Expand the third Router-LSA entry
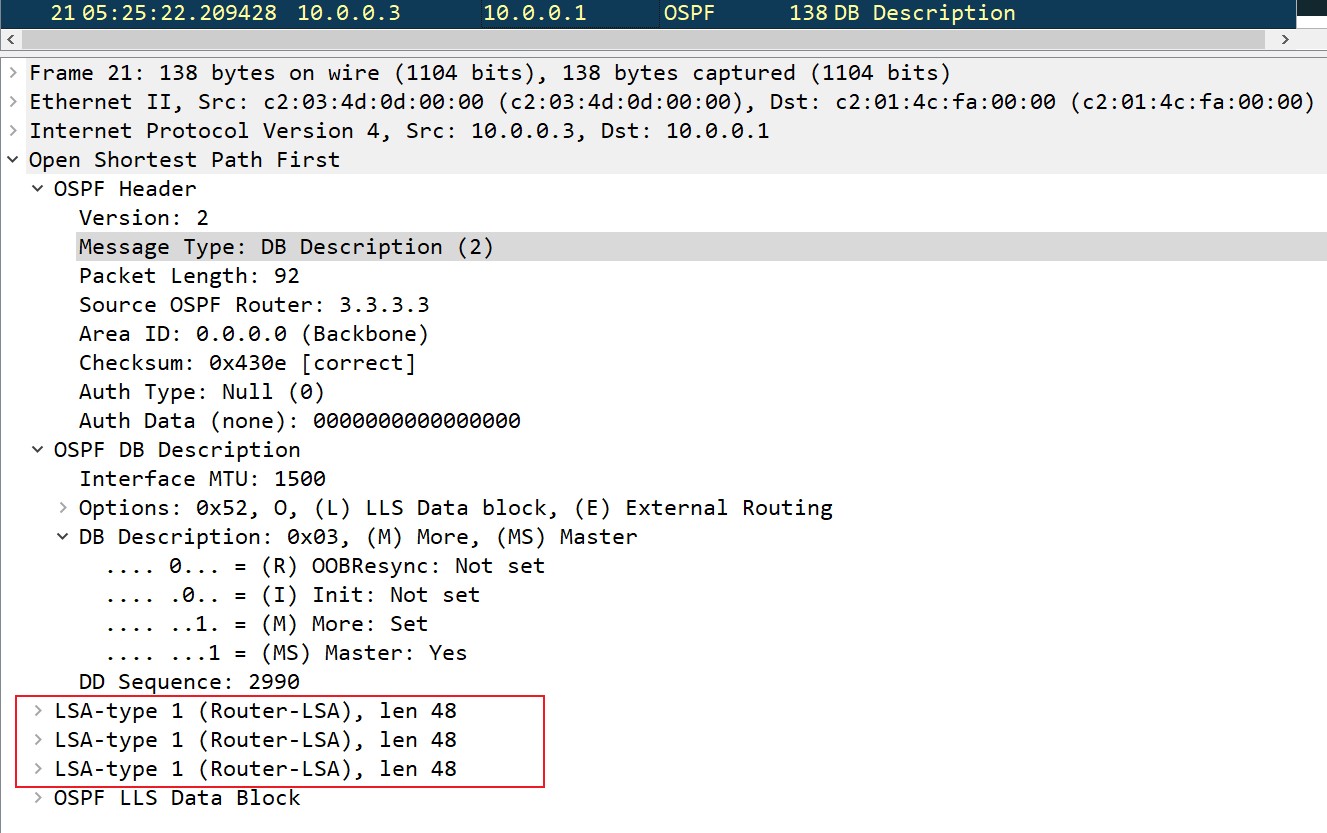Viewport: 1327px width, 833px height. click(x=38, y=769)
